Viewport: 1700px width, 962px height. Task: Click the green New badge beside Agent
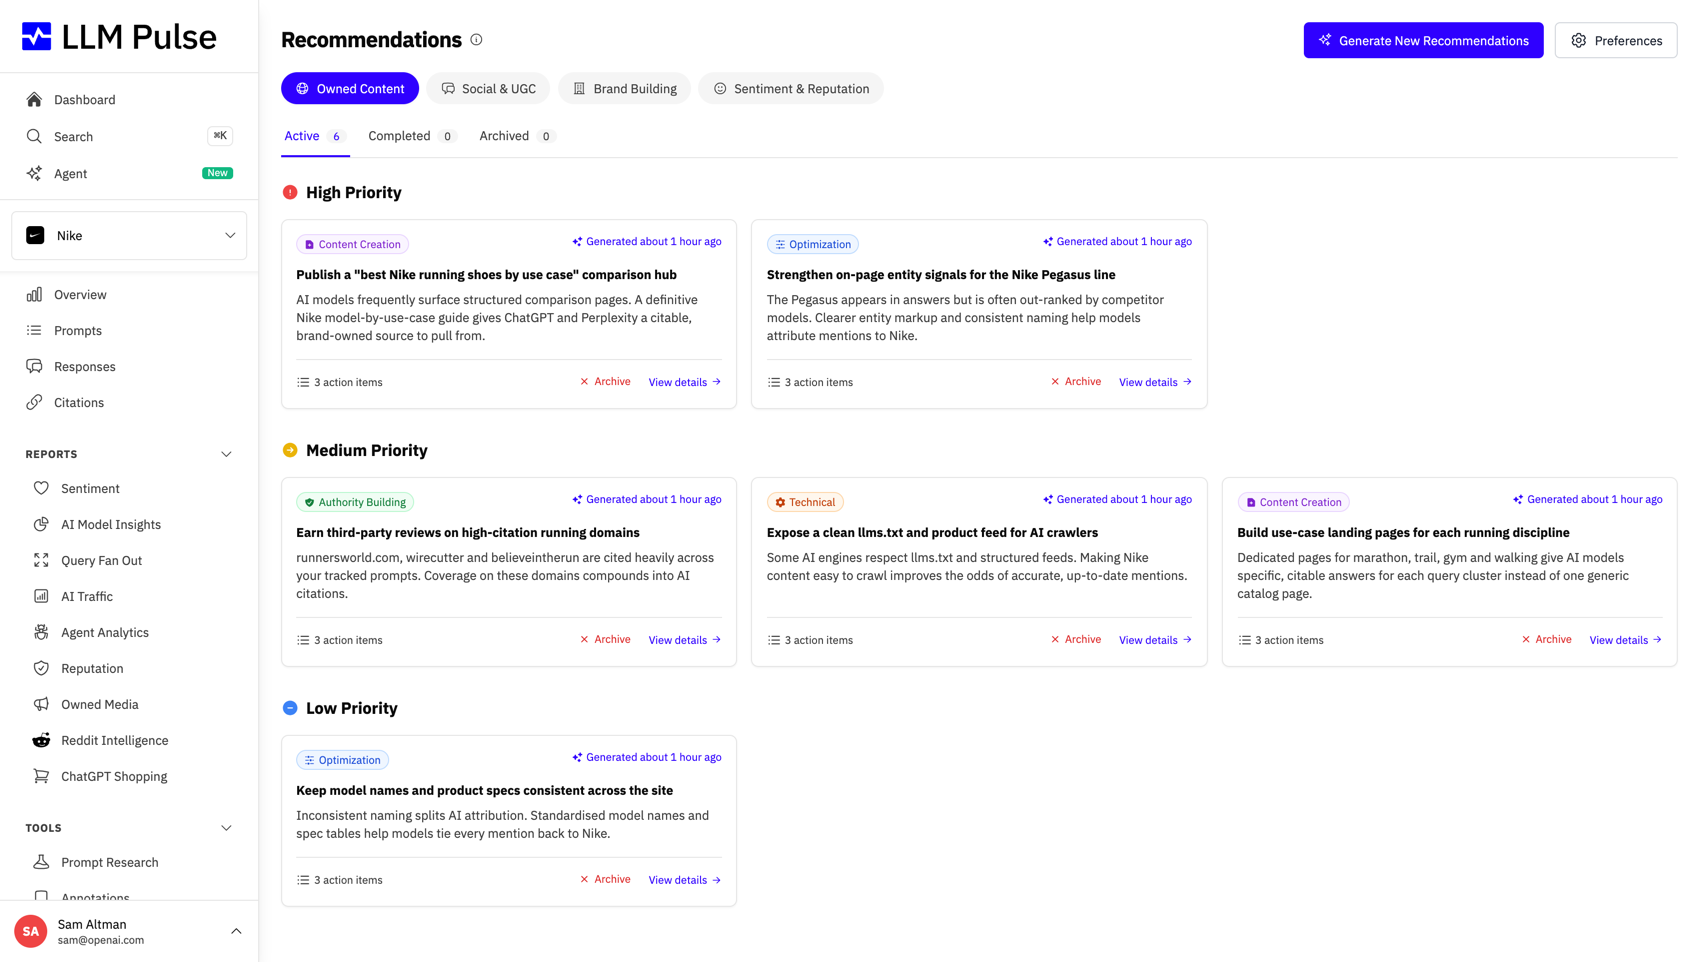click(217, 174)
